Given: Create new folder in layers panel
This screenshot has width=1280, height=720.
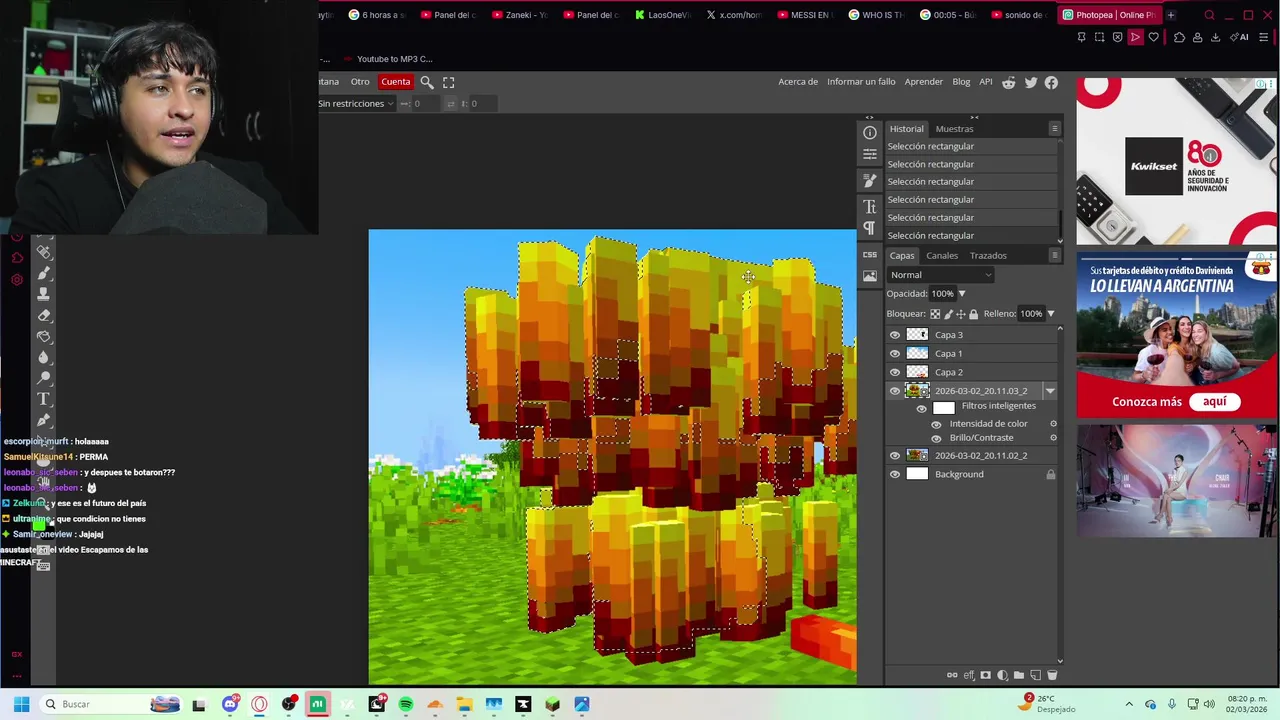Looking at the screenshot, I should pos(1019,675).
